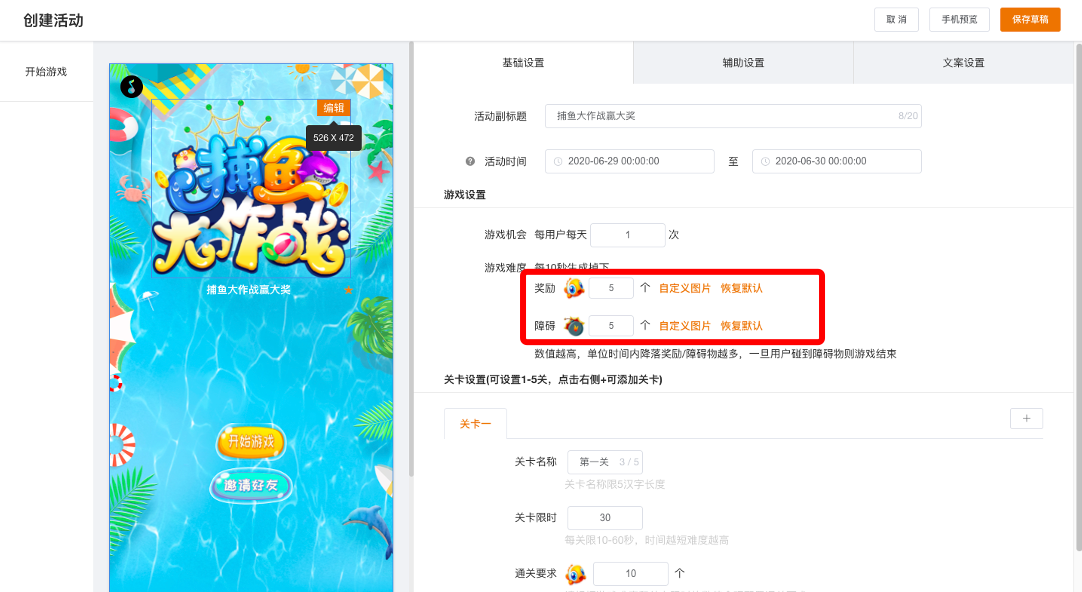
Task: Click the 手机预览 button
Action: point(959,19)
